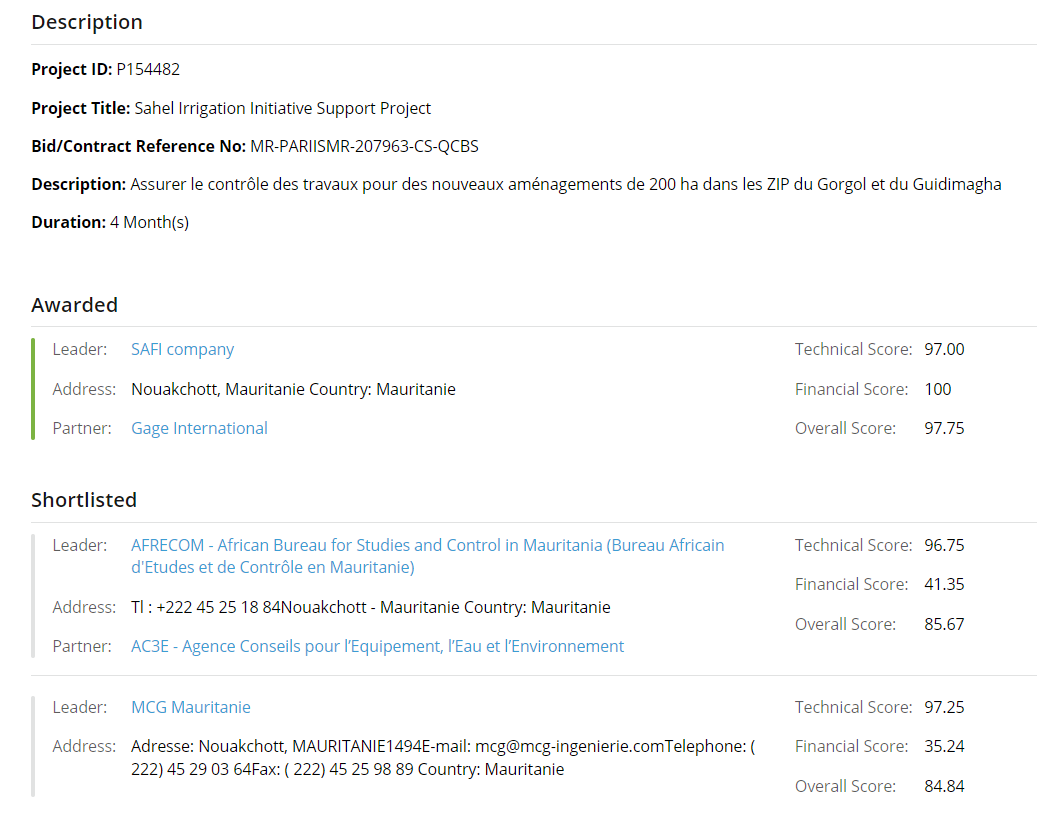The width and height of the screenshot is (1037, 832).
Task: Click the Shortlisted section heading
Action: [x=84, y=500]
